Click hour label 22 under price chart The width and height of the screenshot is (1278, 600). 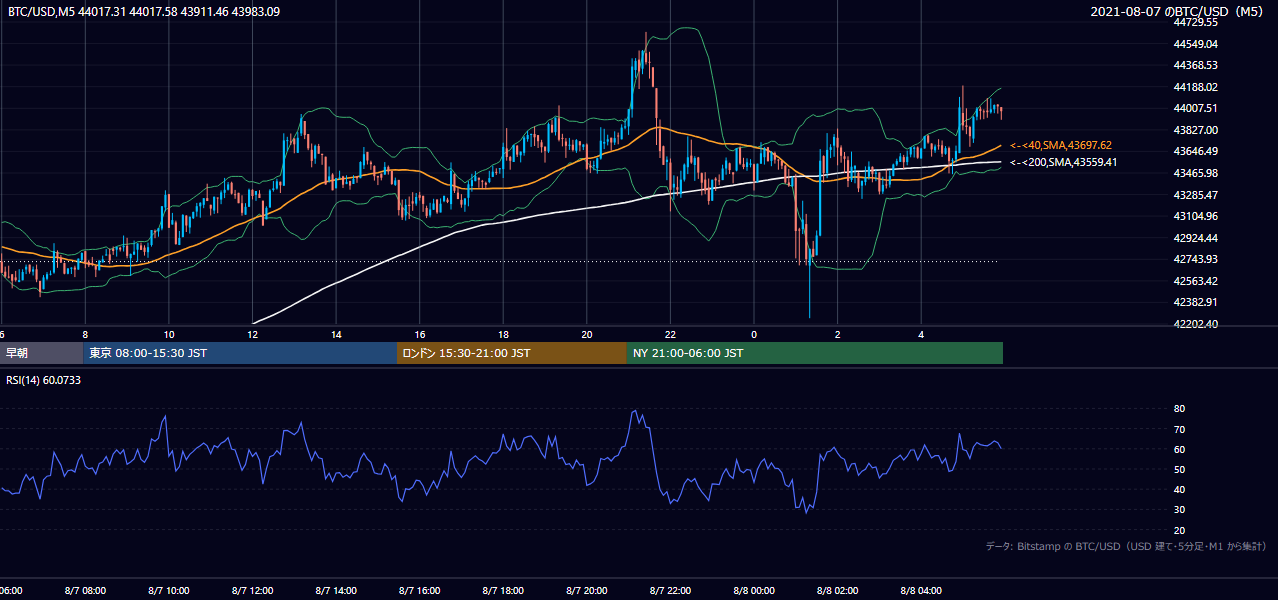tap(671, 334)
